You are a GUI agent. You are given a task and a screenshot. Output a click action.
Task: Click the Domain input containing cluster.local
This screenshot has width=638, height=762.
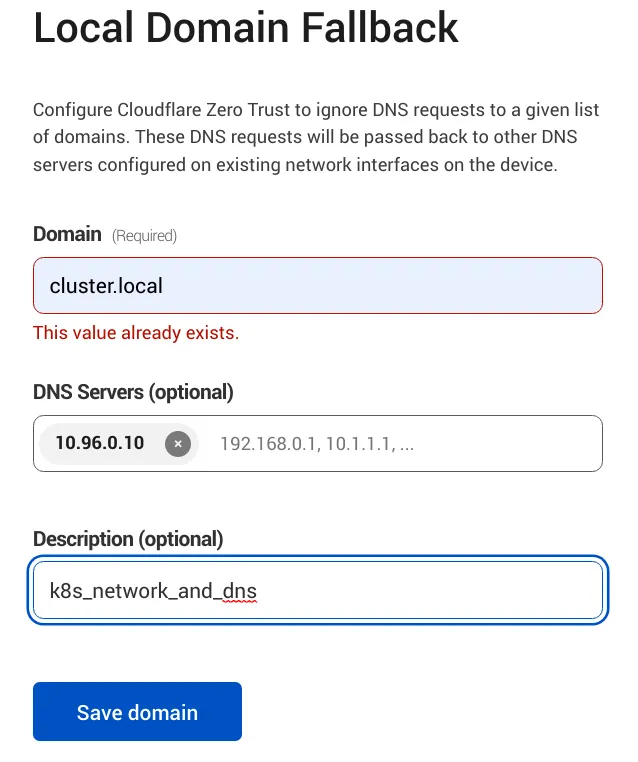click(x=318, y=286)
